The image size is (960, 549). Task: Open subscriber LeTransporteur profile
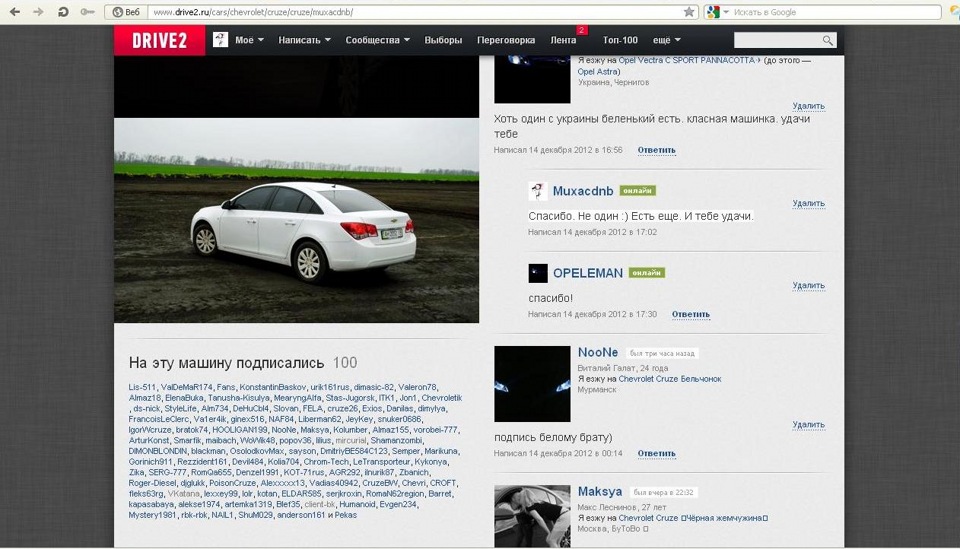[x=381, y=461]
